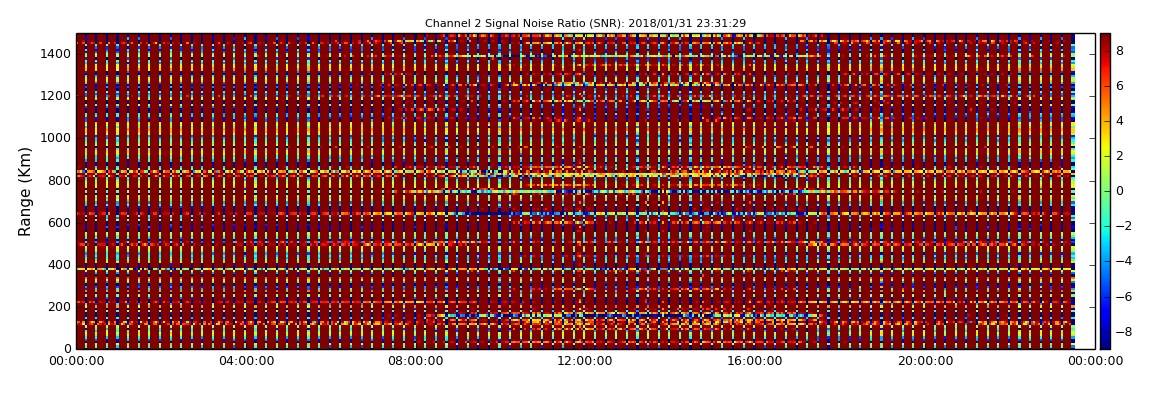Select the 12:00:00 time axis tick label
Screen dimensions: 1150x407
[585, 361]
